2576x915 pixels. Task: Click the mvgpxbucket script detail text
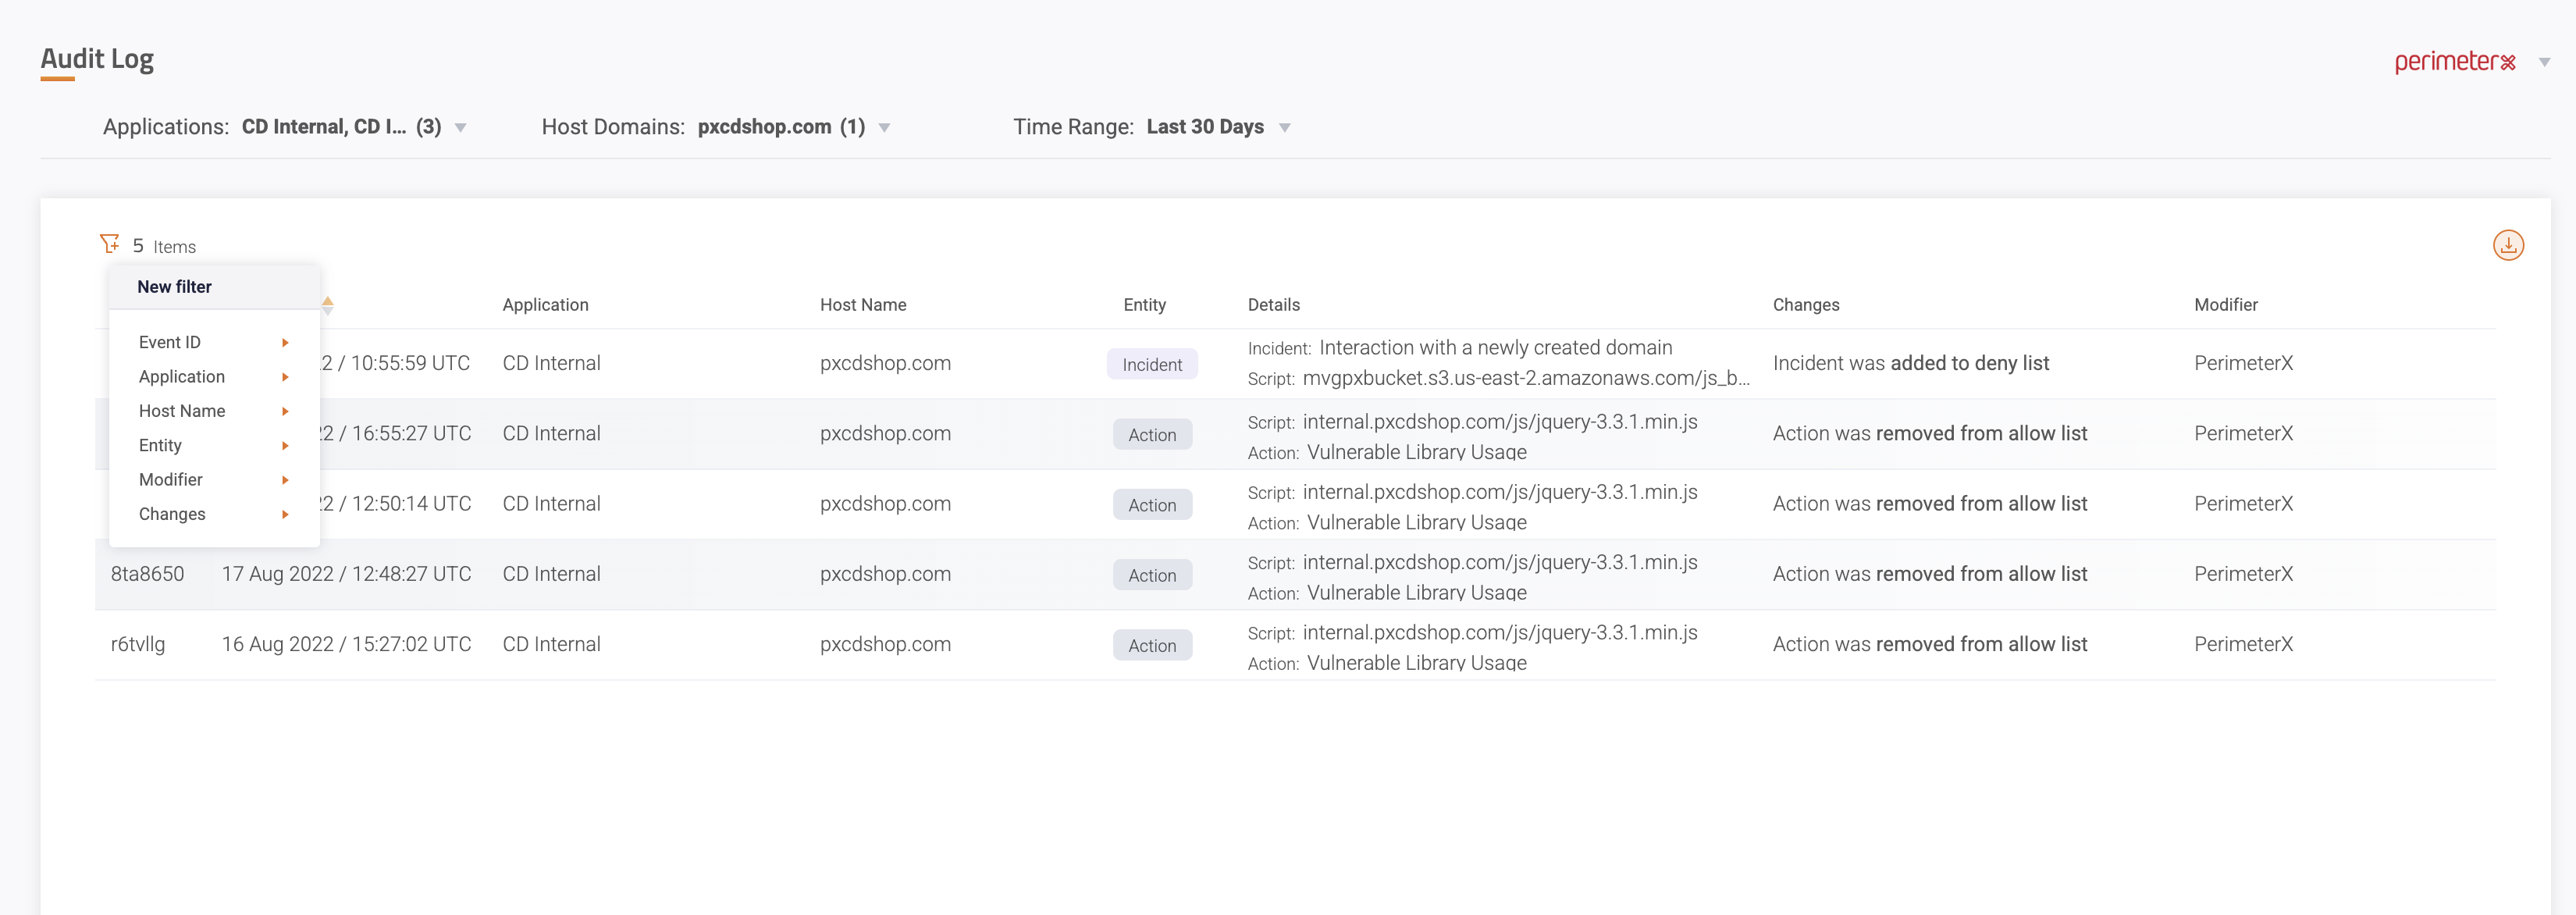point(1524,378)
